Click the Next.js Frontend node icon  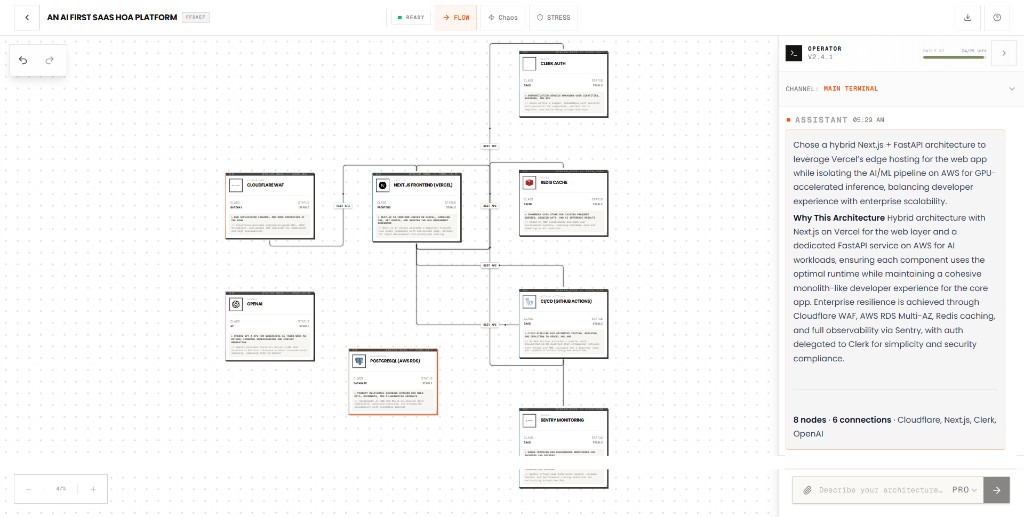coord(383,185)
